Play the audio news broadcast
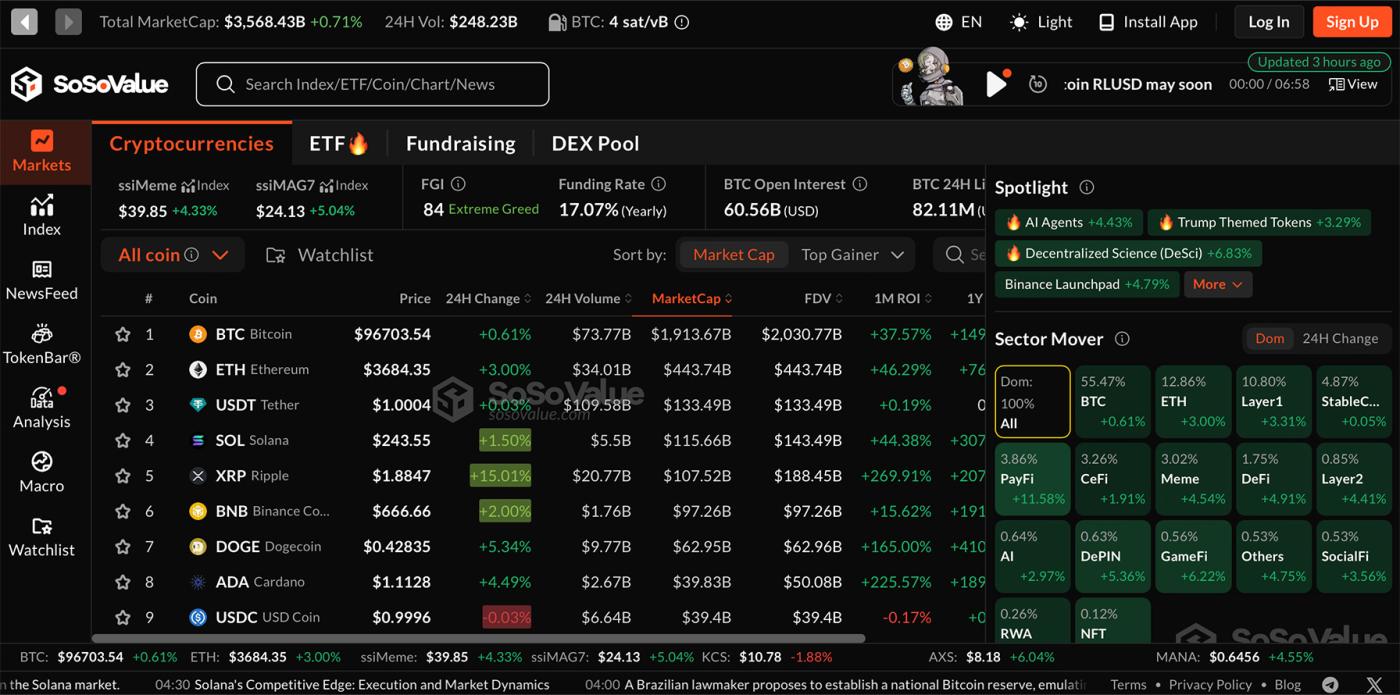Screen dimensions: 1400x695 (995, 84)
